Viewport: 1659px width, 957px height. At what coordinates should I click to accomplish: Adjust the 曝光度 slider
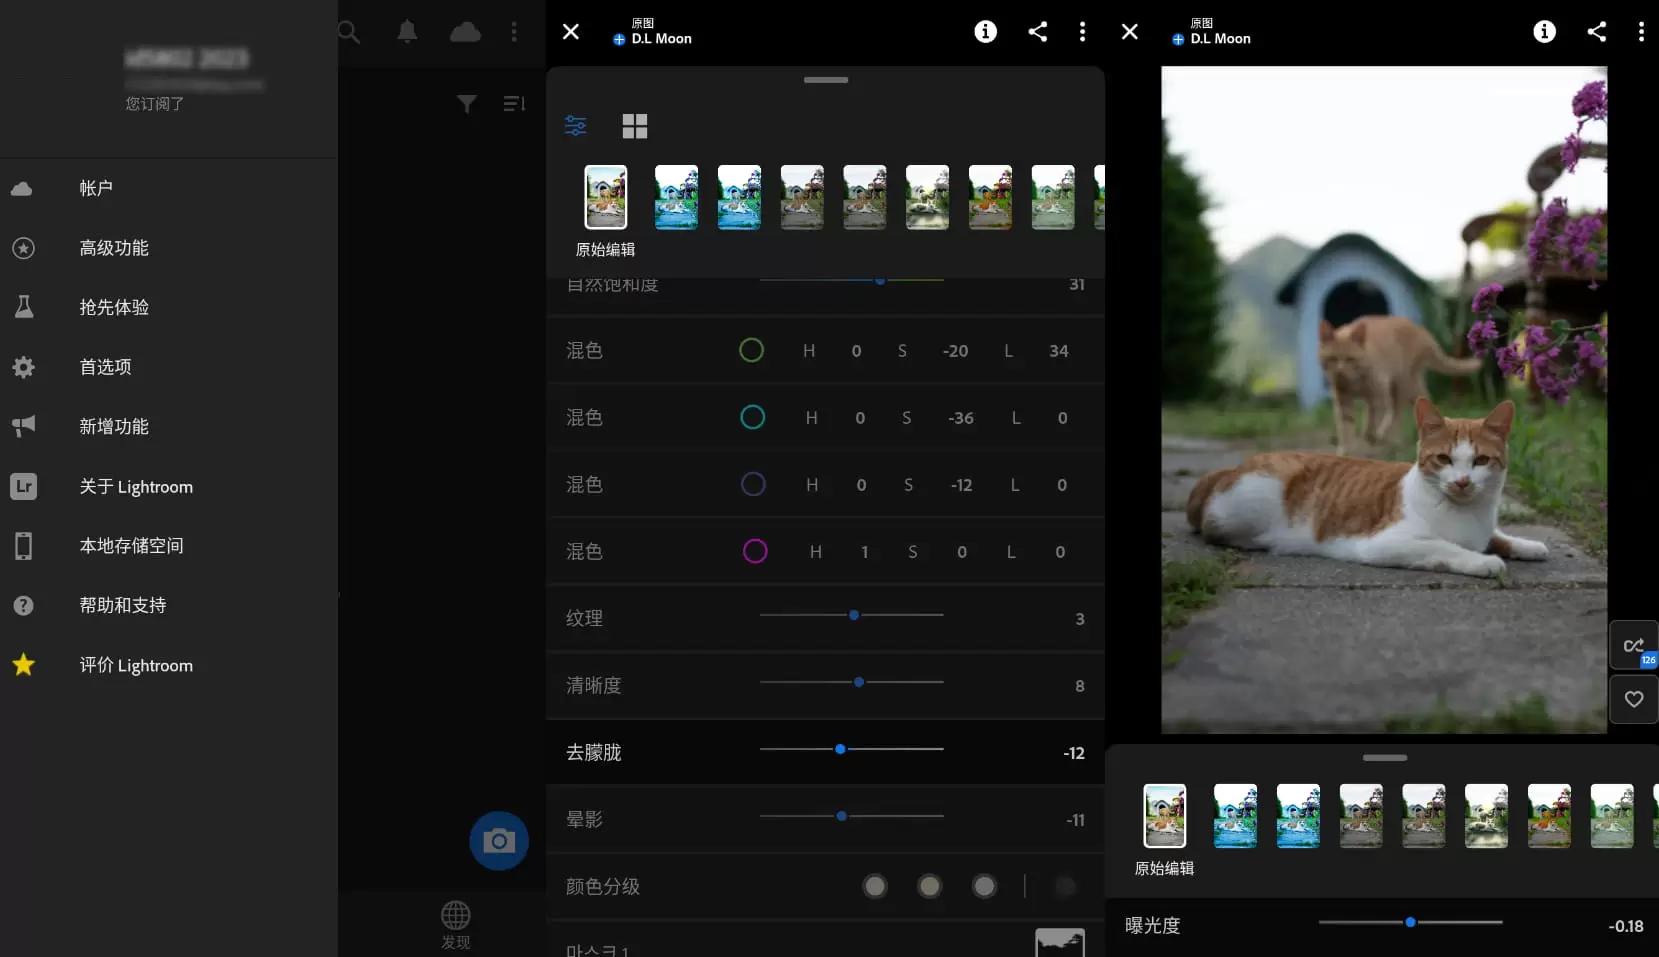[1411, 922]
